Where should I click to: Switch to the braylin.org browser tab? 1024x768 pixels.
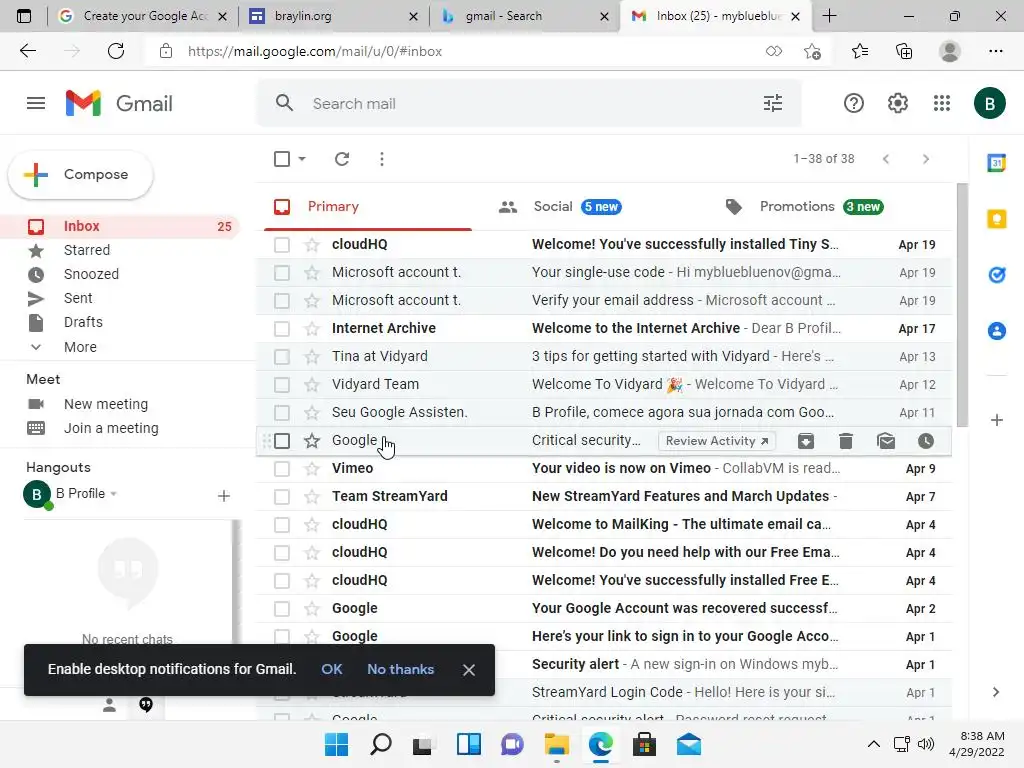click(333, 16)
